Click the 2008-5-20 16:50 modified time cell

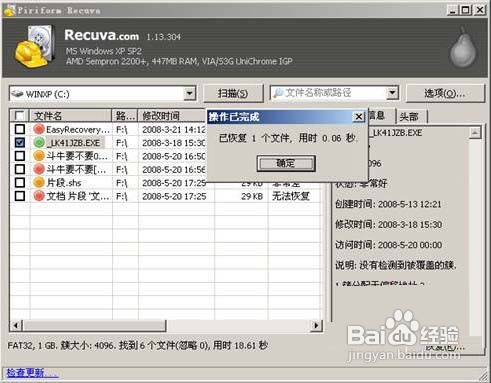pyautogui.click(x=174, y=156)
